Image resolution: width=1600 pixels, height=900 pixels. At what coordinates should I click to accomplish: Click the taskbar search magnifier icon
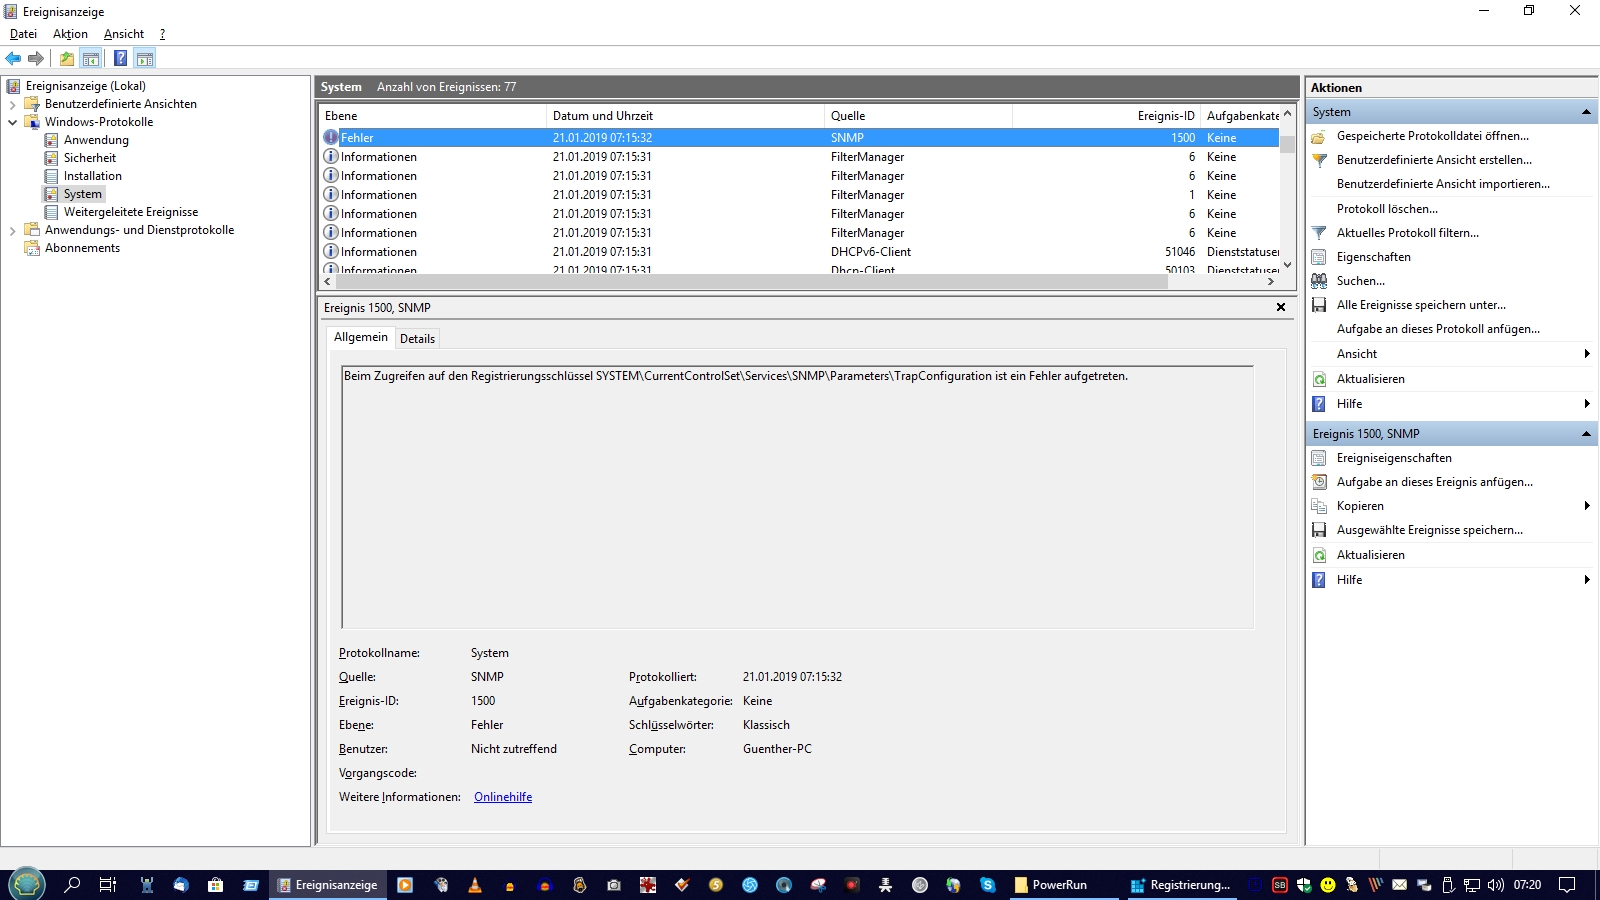72,885
